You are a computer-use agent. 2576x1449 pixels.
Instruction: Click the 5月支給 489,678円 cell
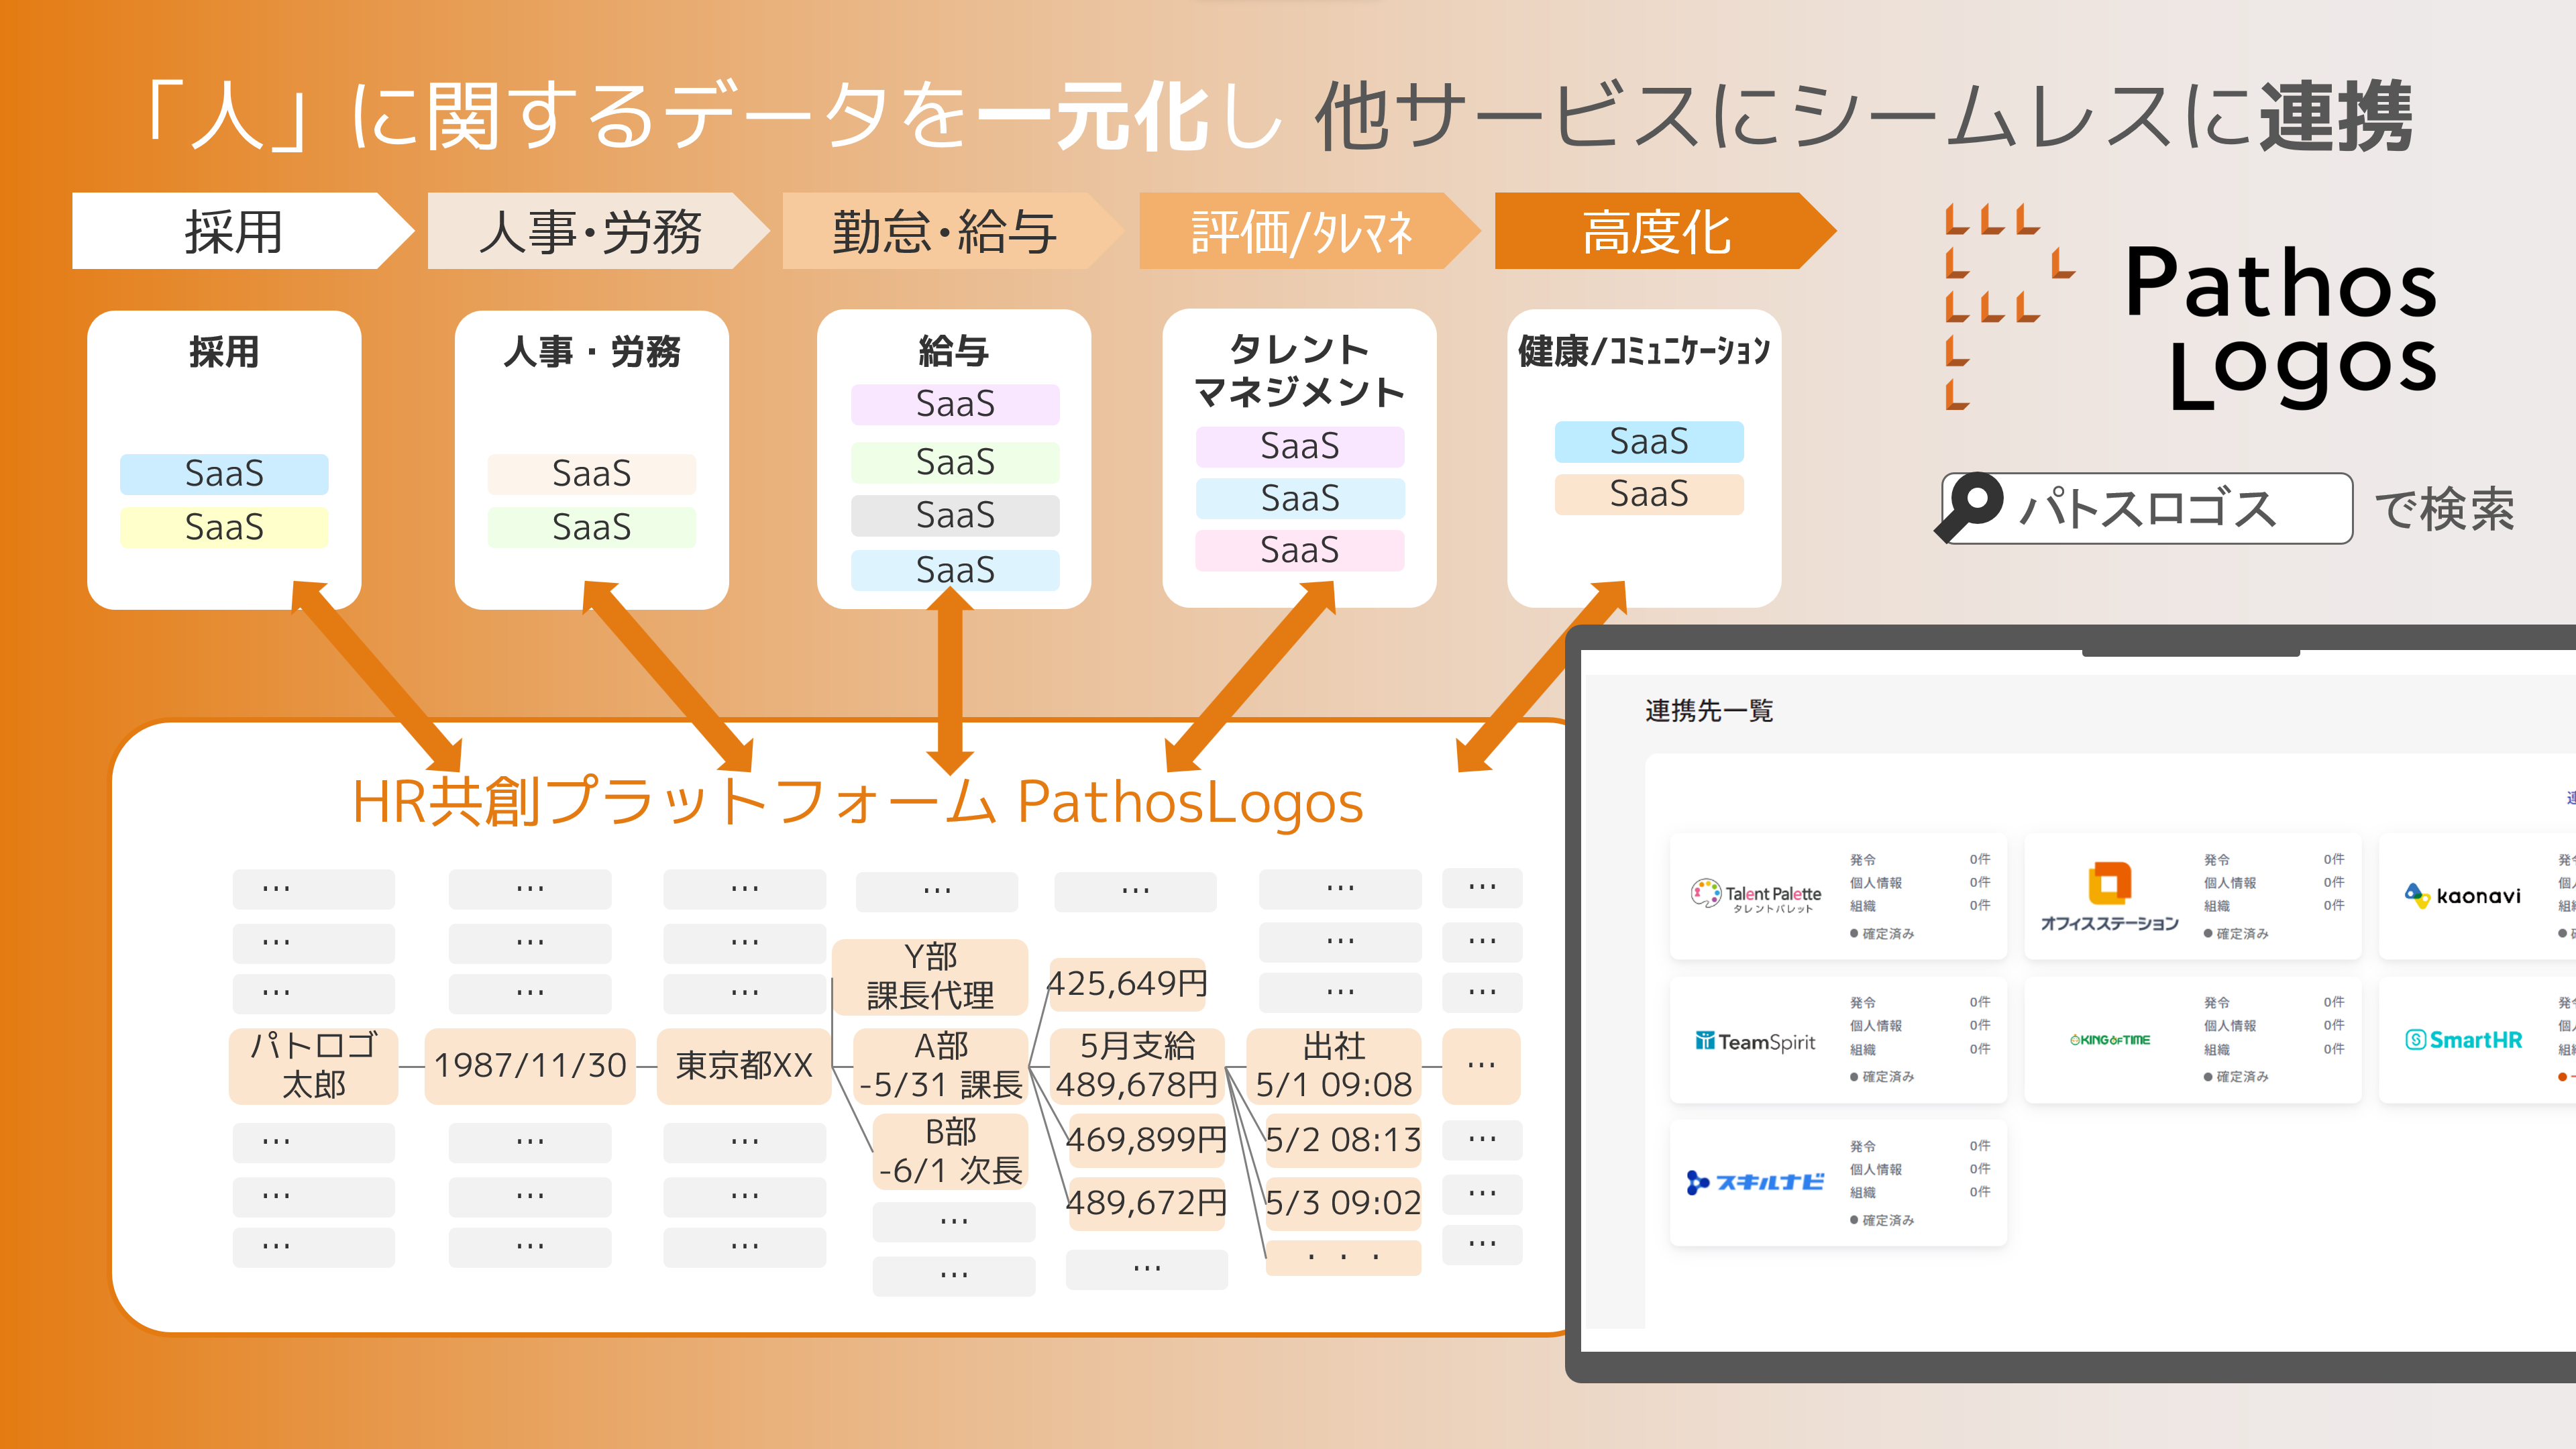pos(1137,1066)
